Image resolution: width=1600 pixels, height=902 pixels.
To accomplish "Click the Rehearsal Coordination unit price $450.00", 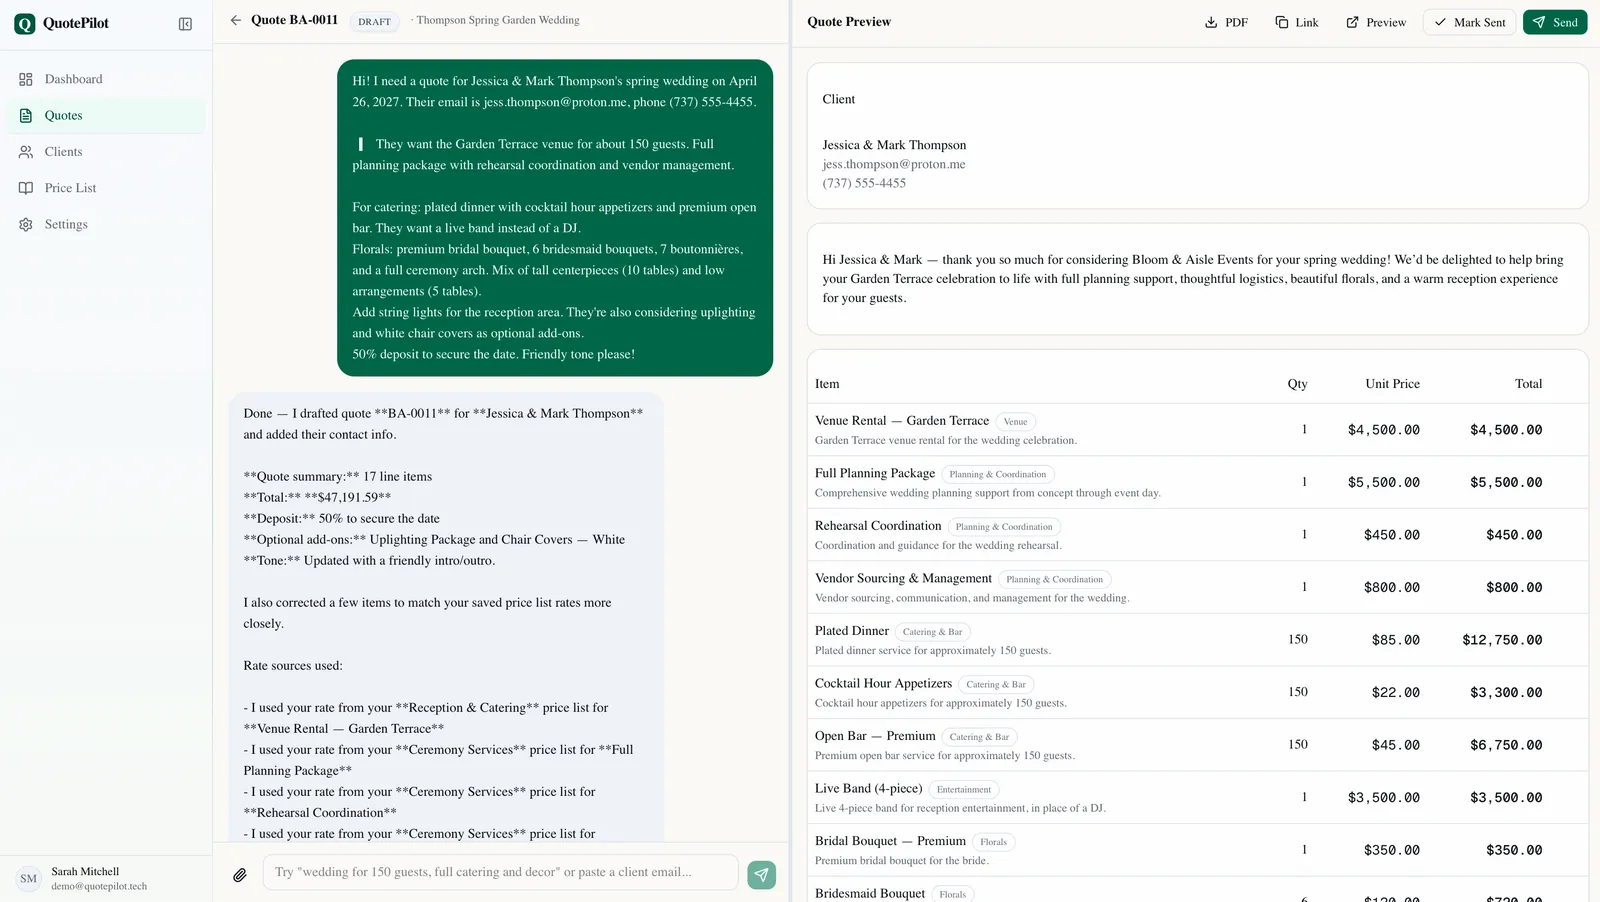I will click(1391, 535).
